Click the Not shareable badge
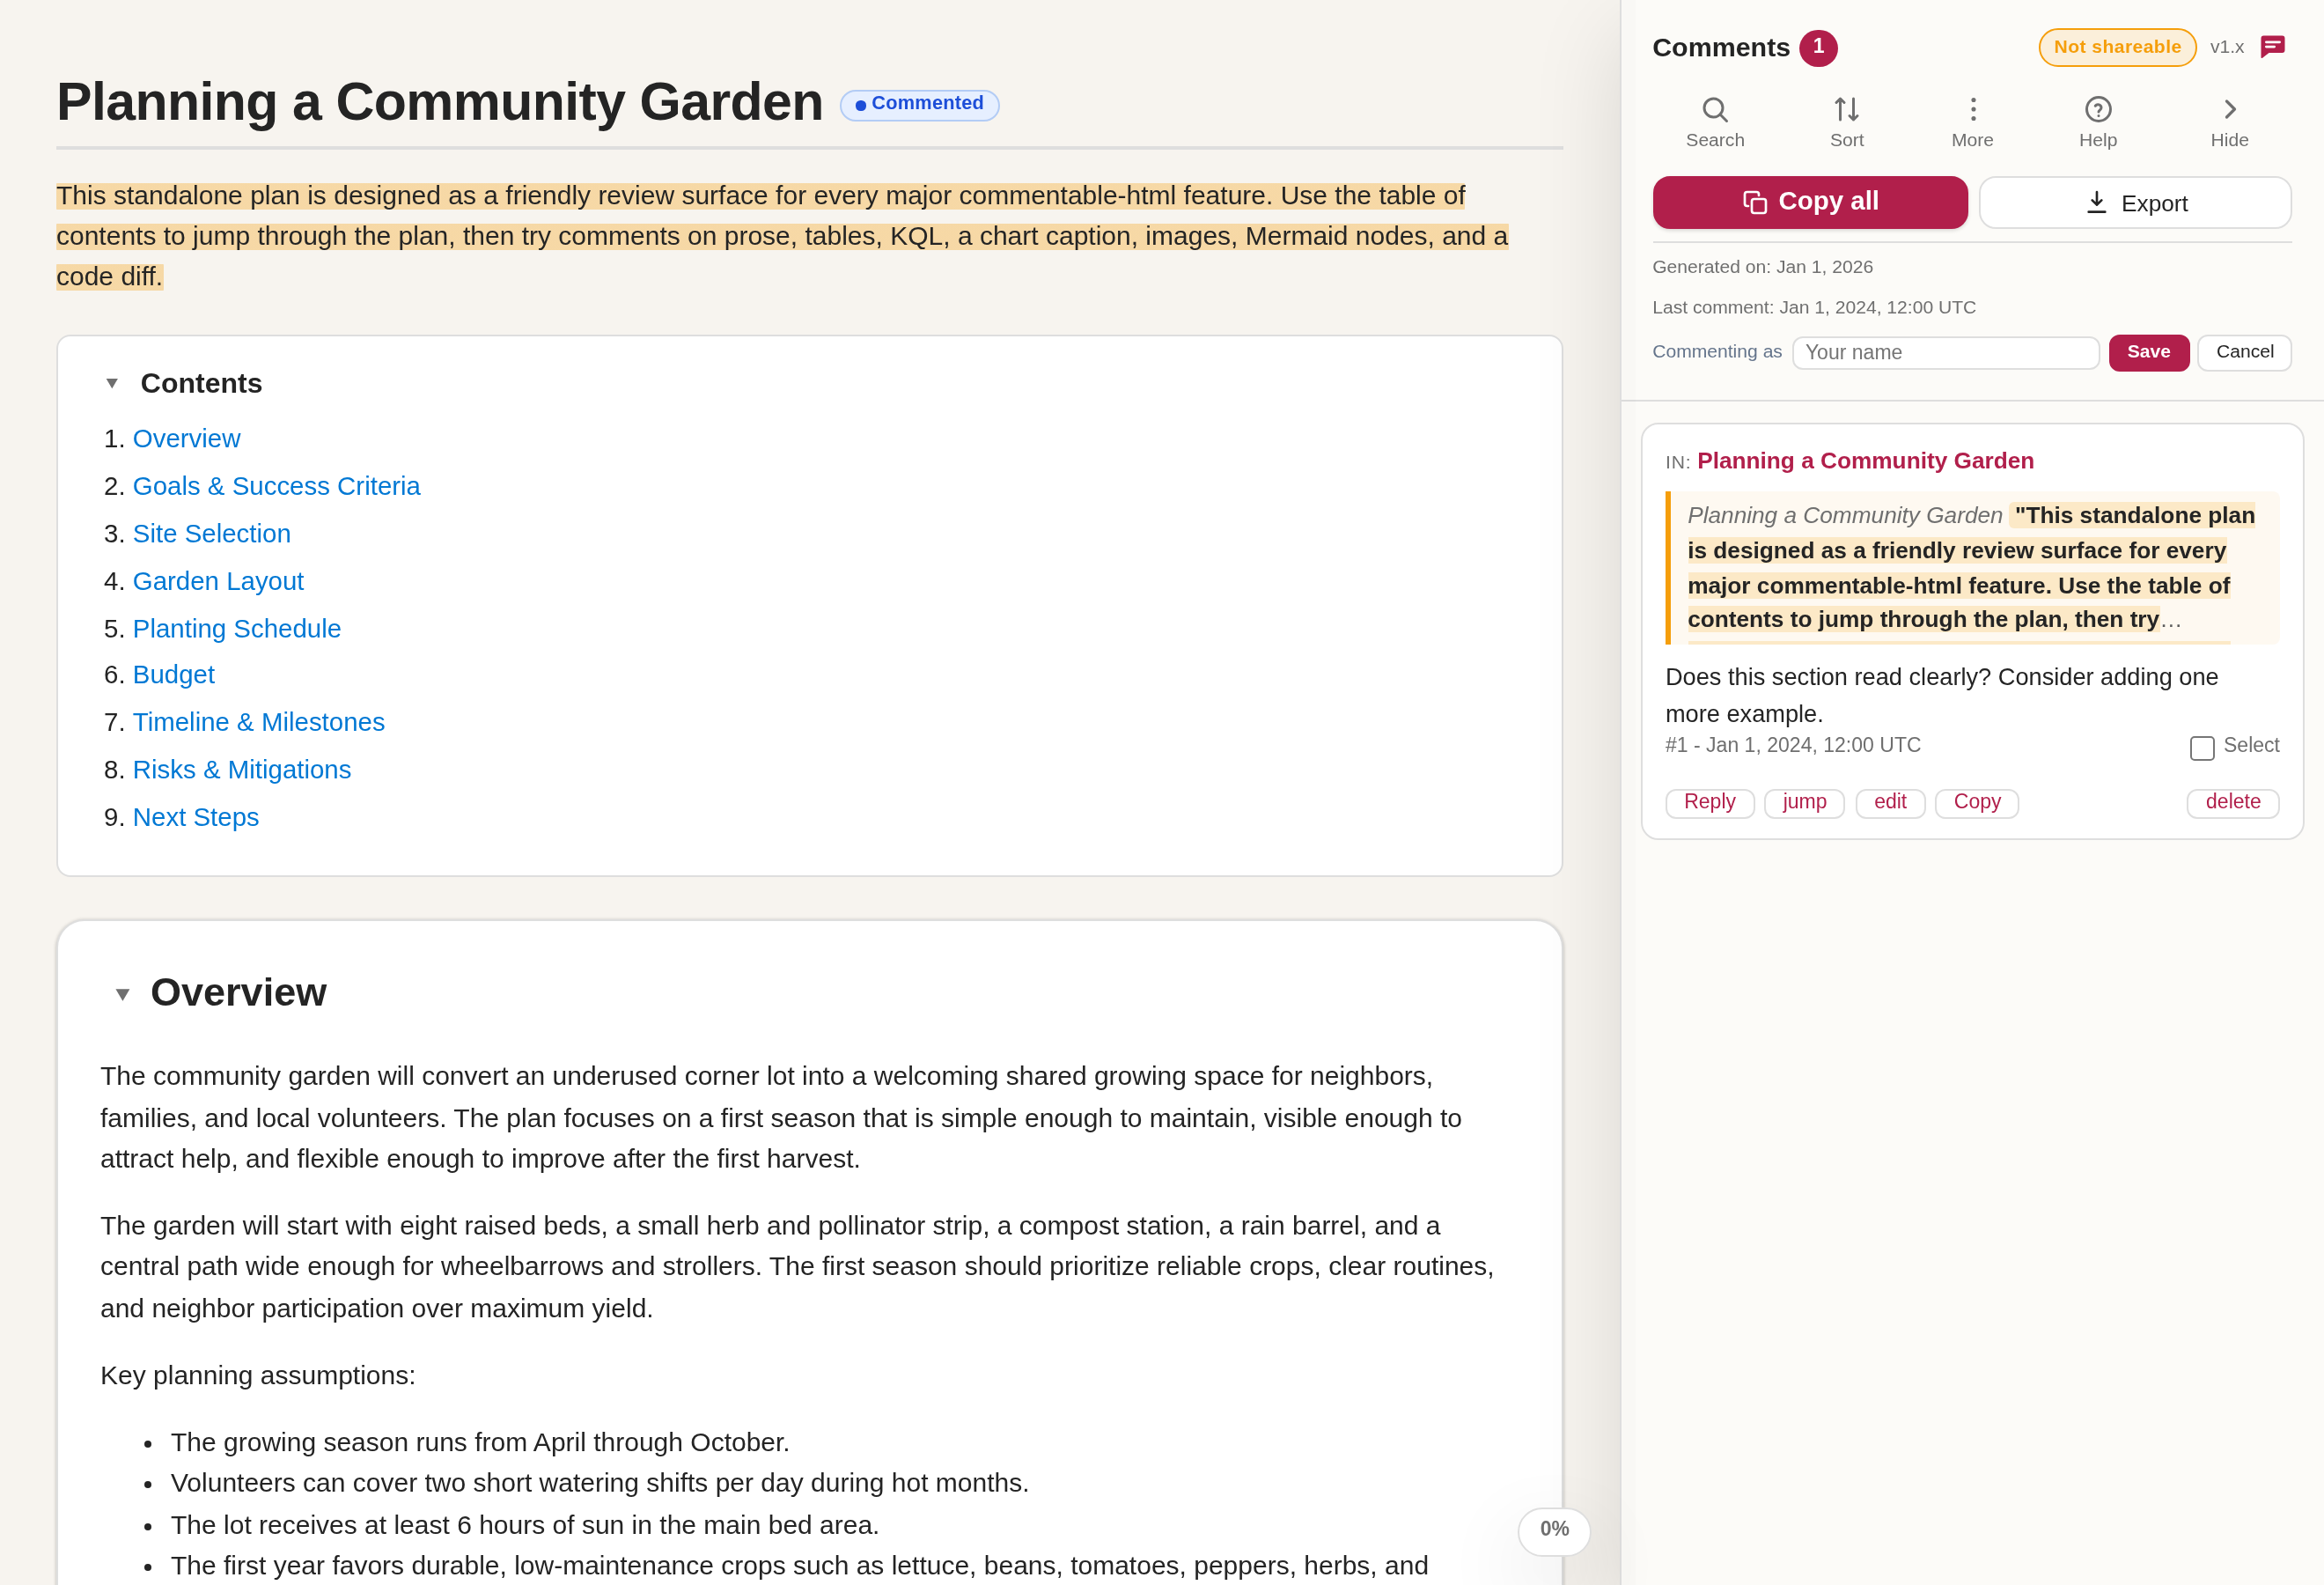Viewport: 2324px width, 1585px height. tap(2116, 47)
